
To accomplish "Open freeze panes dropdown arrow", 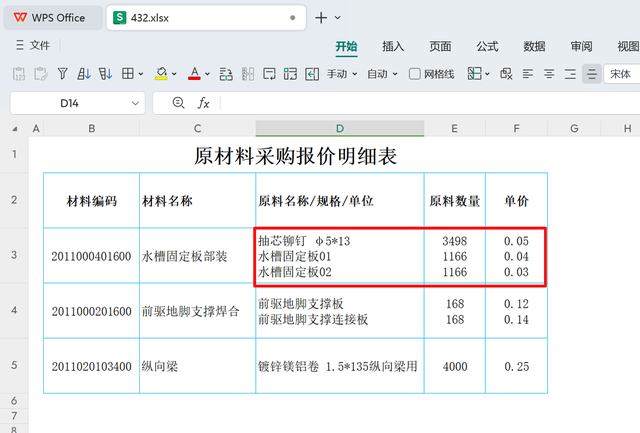I will pyautogui.click(x=487, y=74).
